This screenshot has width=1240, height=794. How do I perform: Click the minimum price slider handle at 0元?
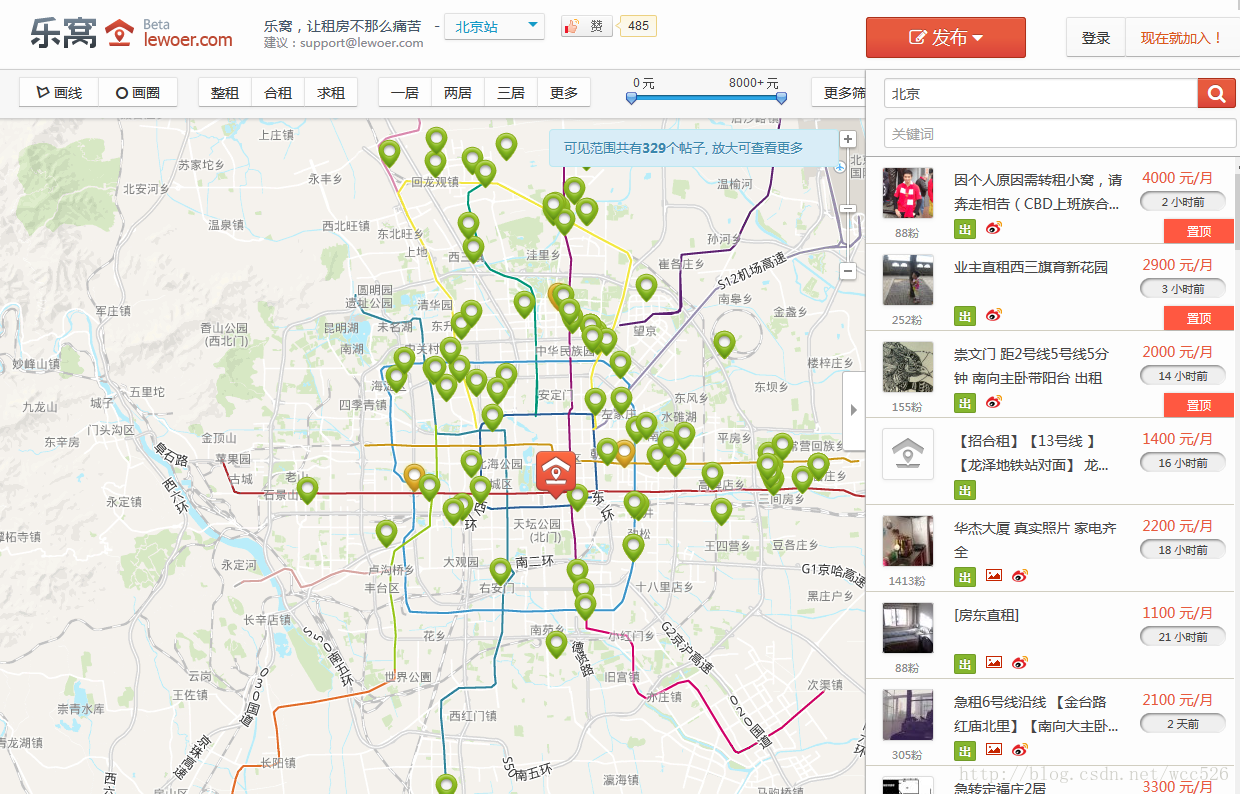pos(631,98)
